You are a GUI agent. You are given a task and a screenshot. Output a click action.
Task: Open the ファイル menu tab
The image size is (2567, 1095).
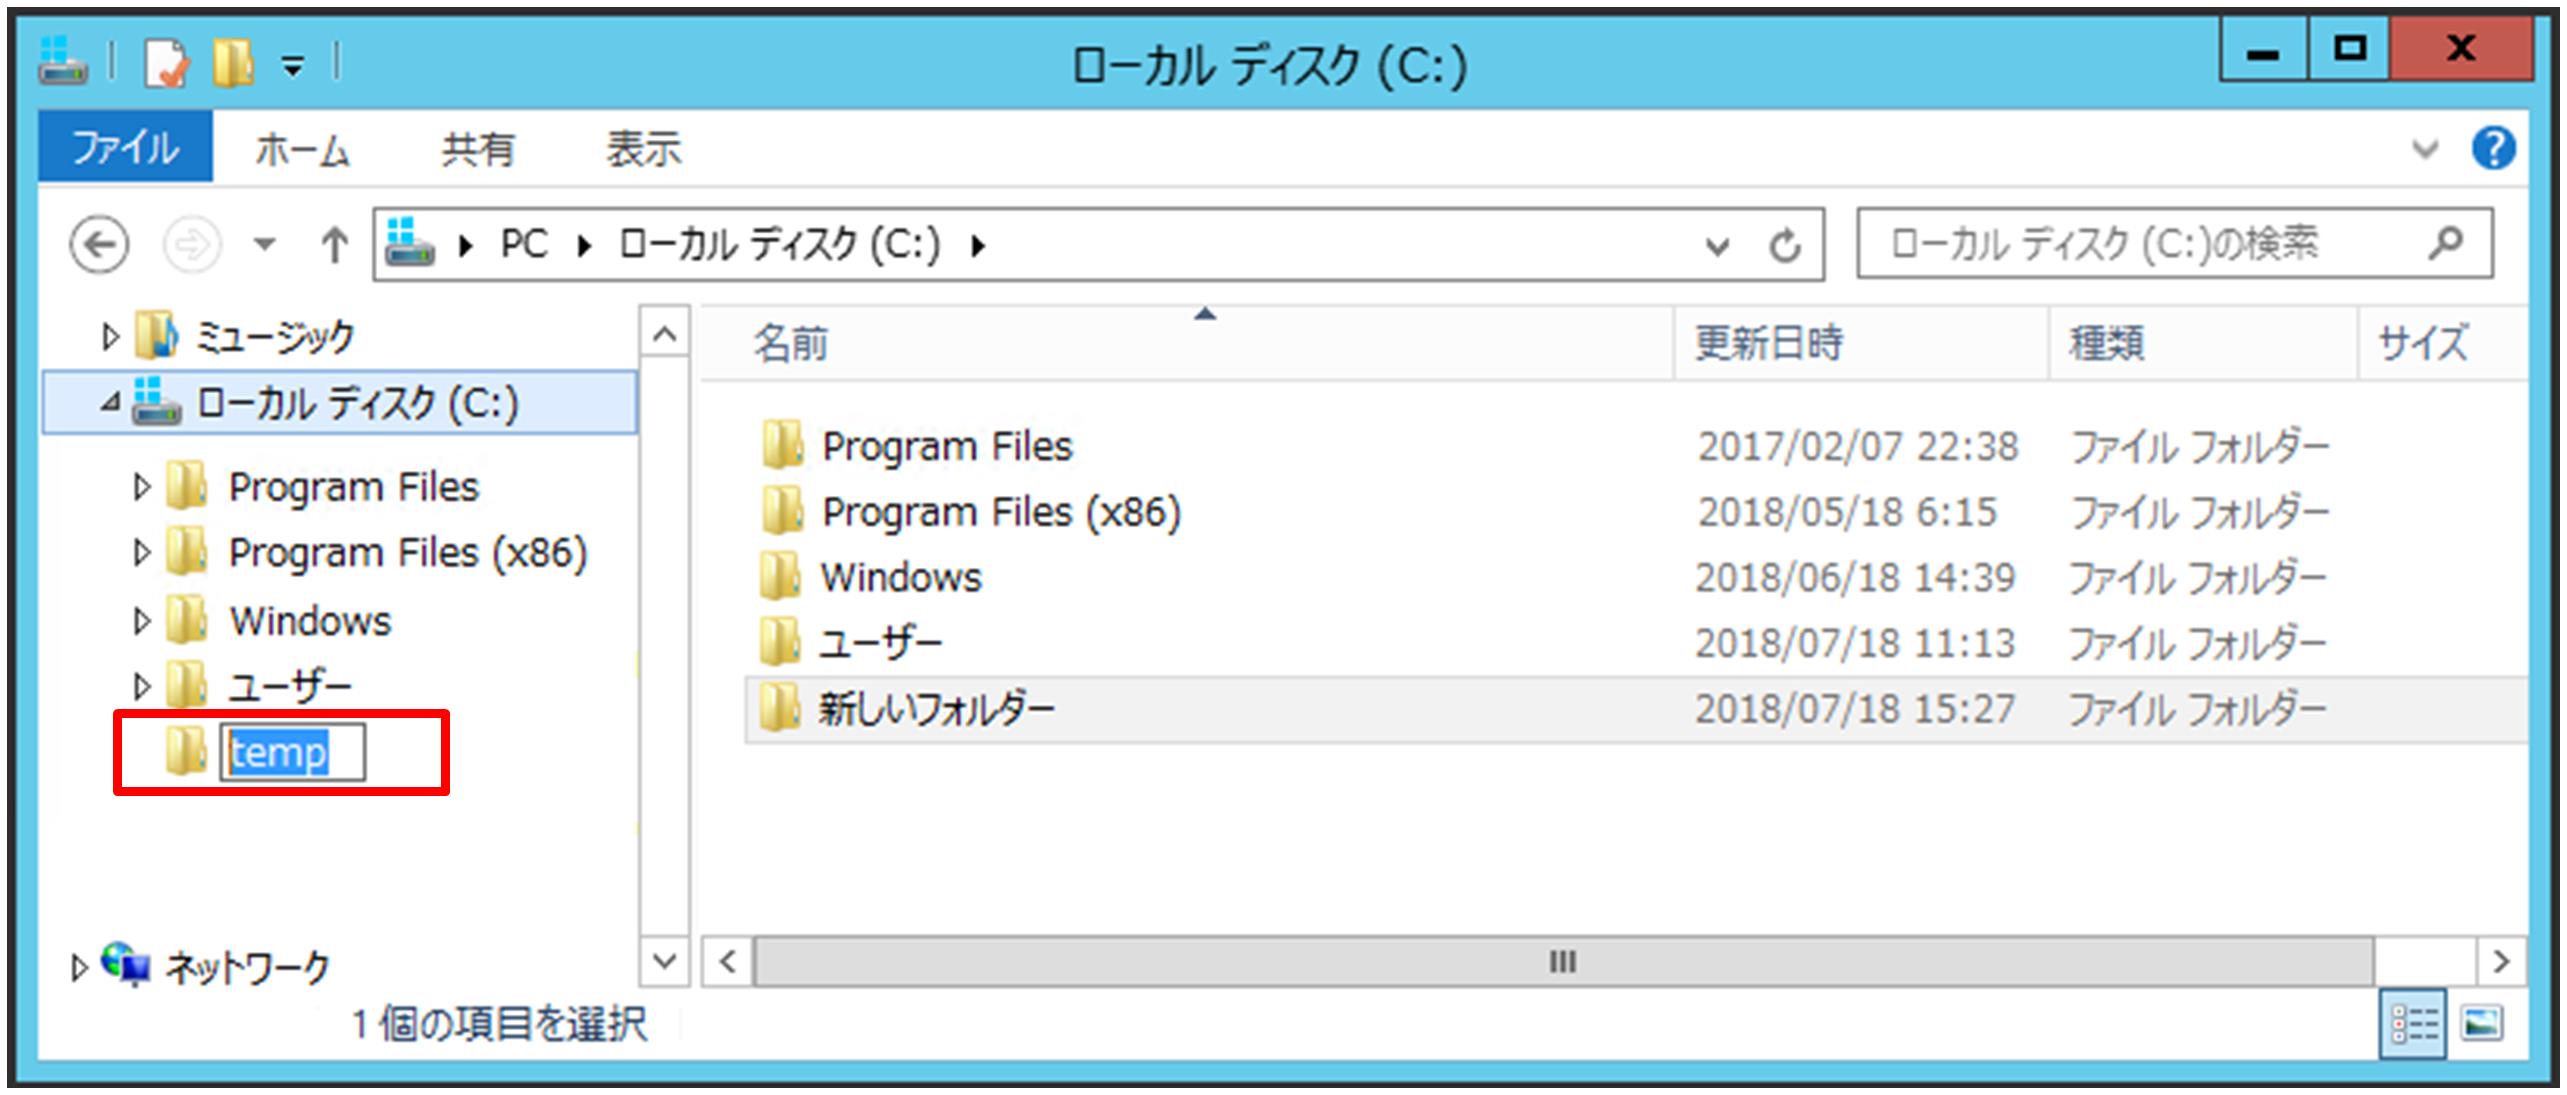pyautogui.click(x=125, y=148)
